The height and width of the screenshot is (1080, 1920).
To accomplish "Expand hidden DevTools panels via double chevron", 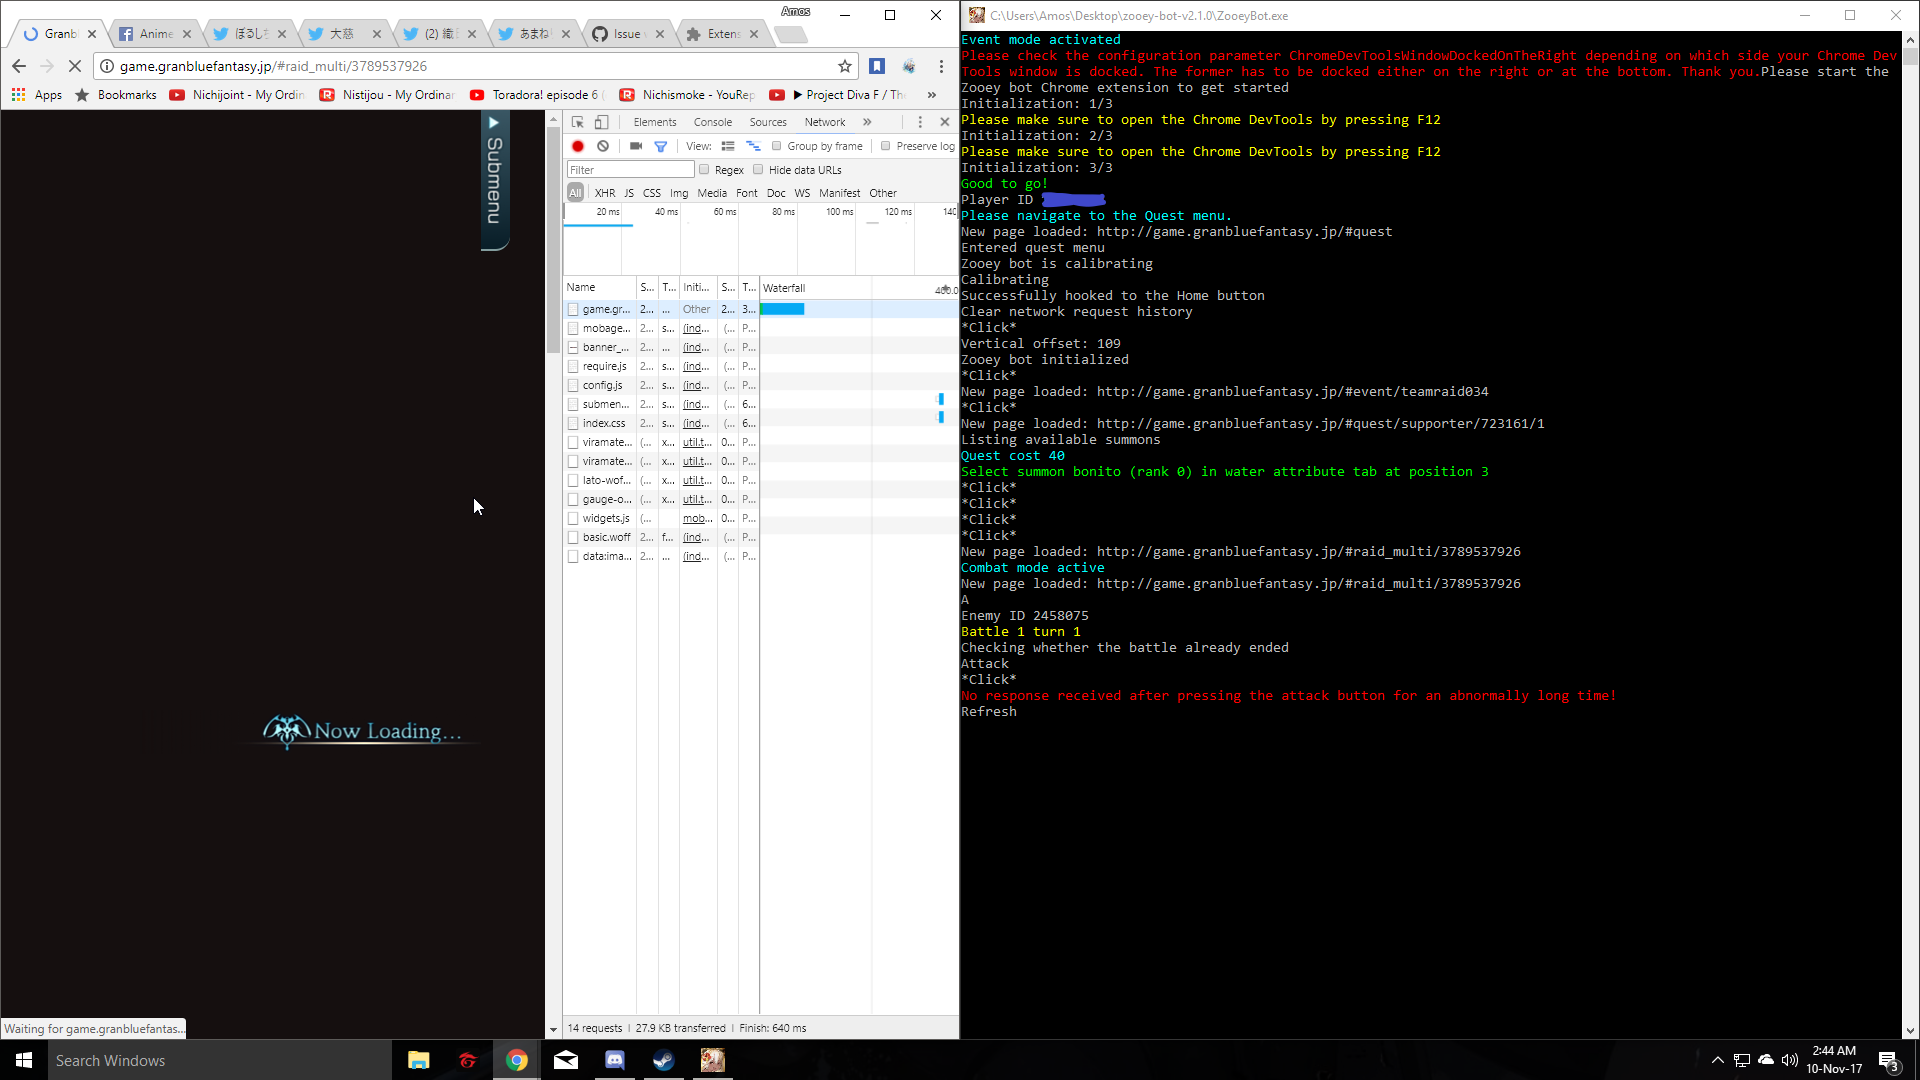I will tap(867, 122).
